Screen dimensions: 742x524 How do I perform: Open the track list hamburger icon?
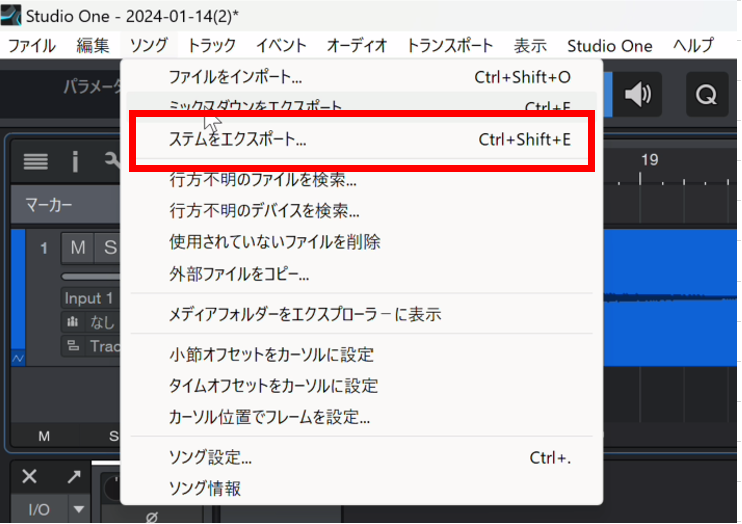[x=36, y=161]
